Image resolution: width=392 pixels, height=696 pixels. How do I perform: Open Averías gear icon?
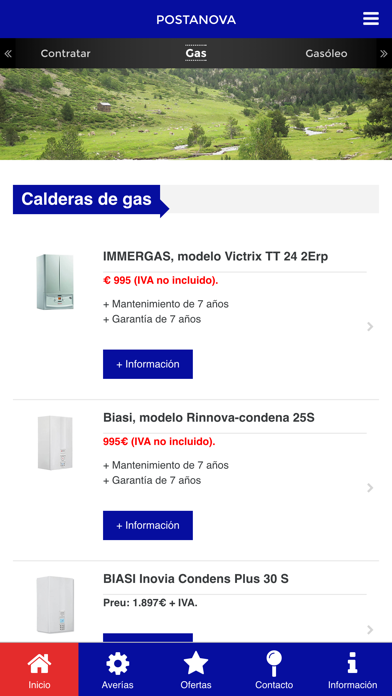click(118, 664)
